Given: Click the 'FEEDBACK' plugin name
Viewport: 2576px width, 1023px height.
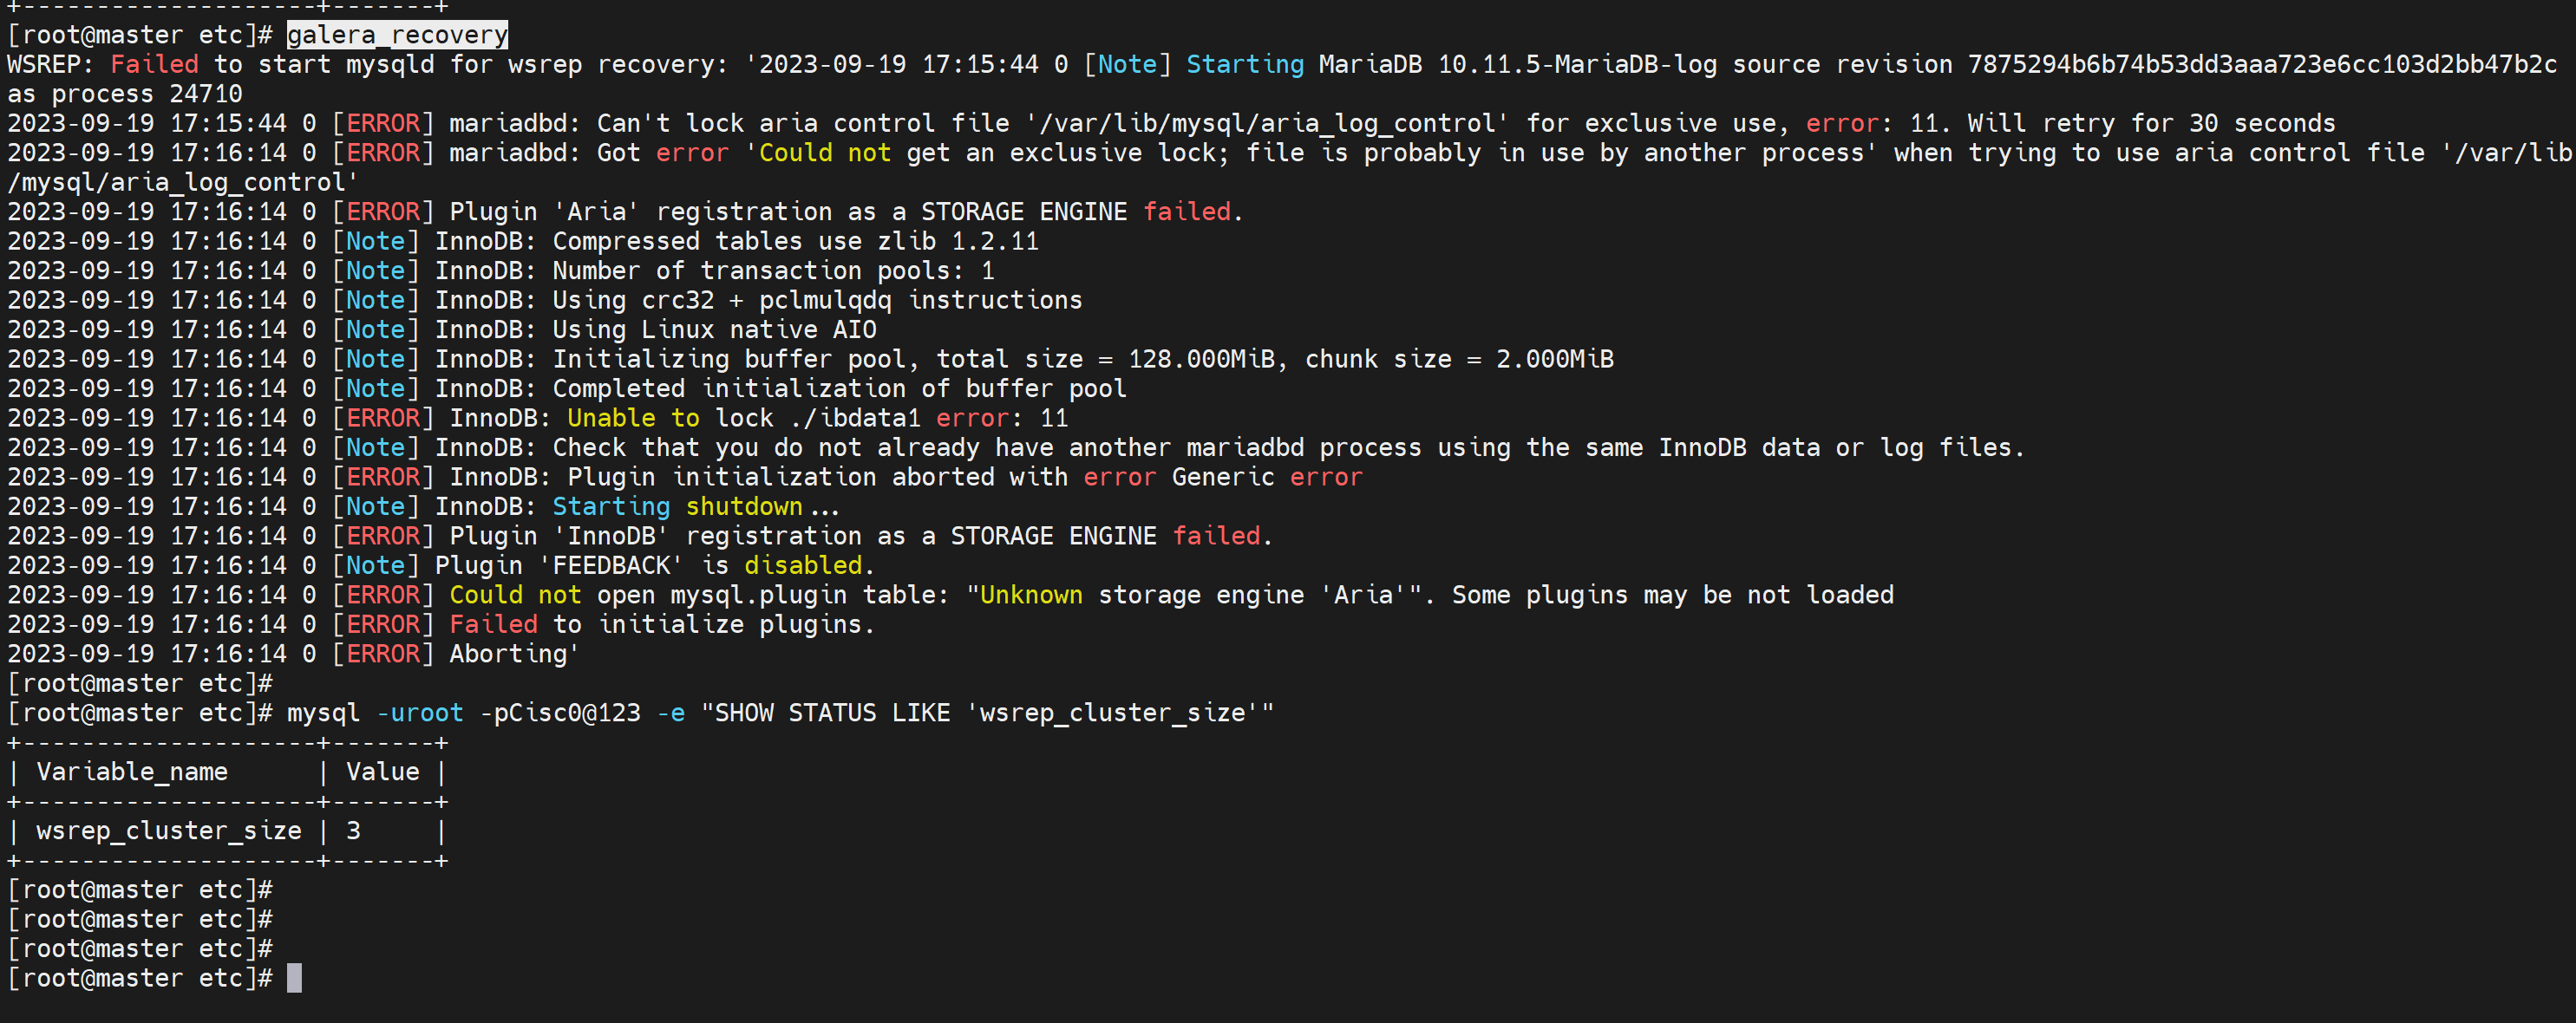Looking at the screenshot, I should [x=611, y=566].
